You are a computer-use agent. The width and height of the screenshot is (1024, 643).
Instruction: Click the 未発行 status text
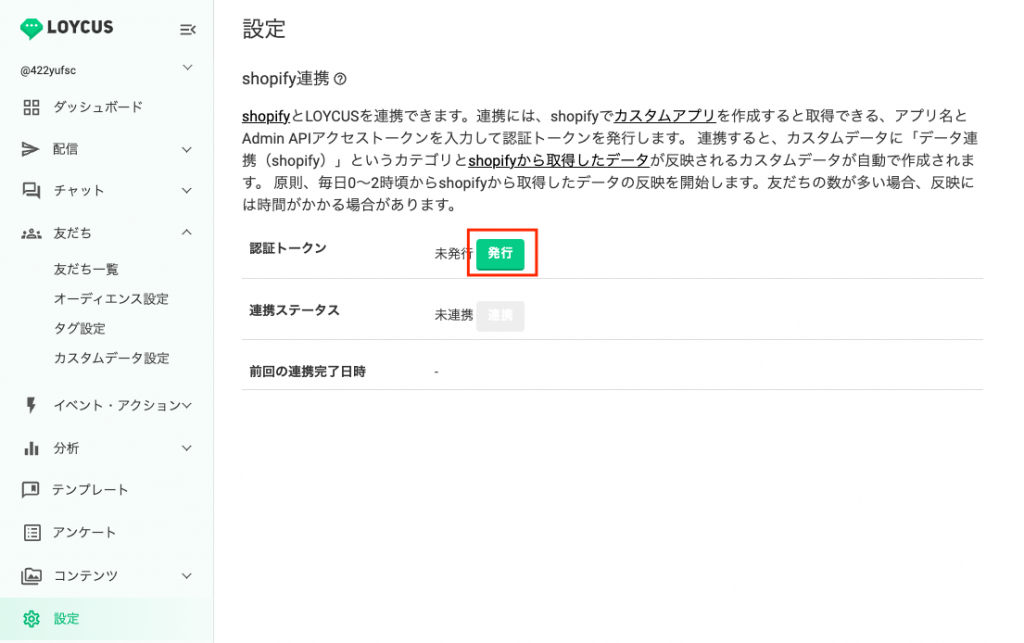454,253
